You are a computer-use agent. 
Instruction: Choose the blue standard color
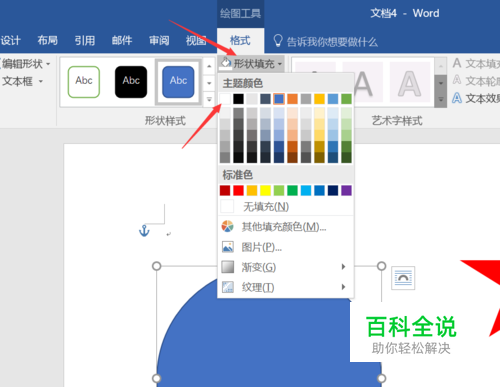pos(319,190)
